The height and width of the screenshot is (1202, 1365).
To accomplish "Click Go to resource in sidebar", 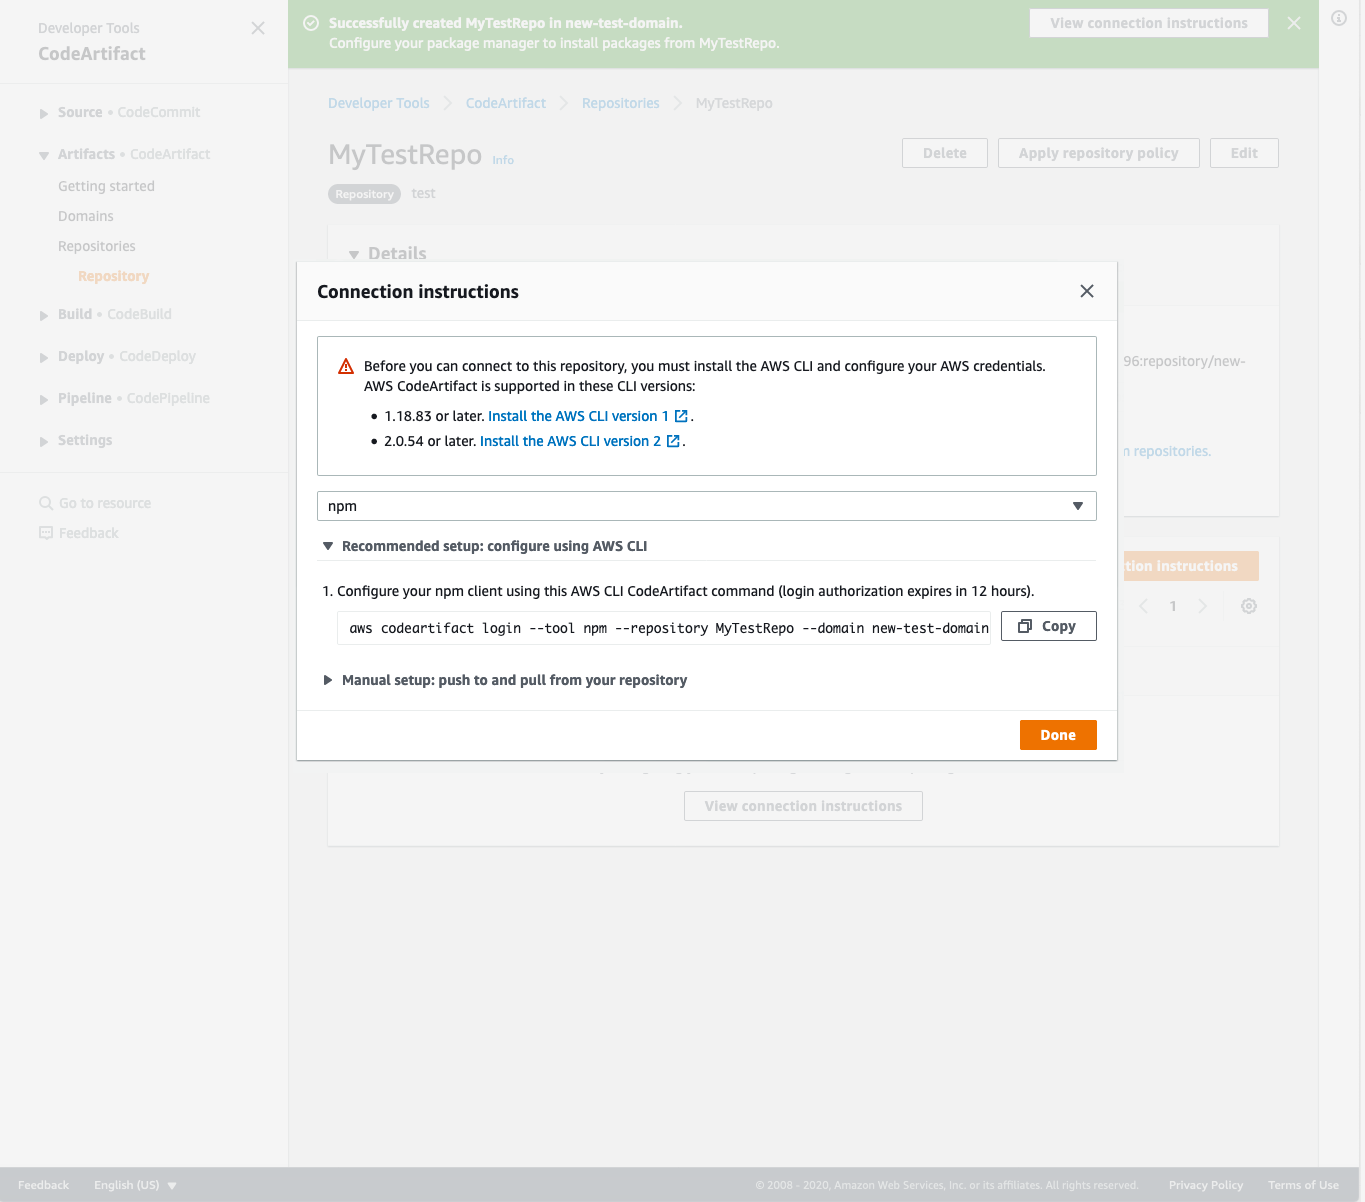I will click(105, 503).
